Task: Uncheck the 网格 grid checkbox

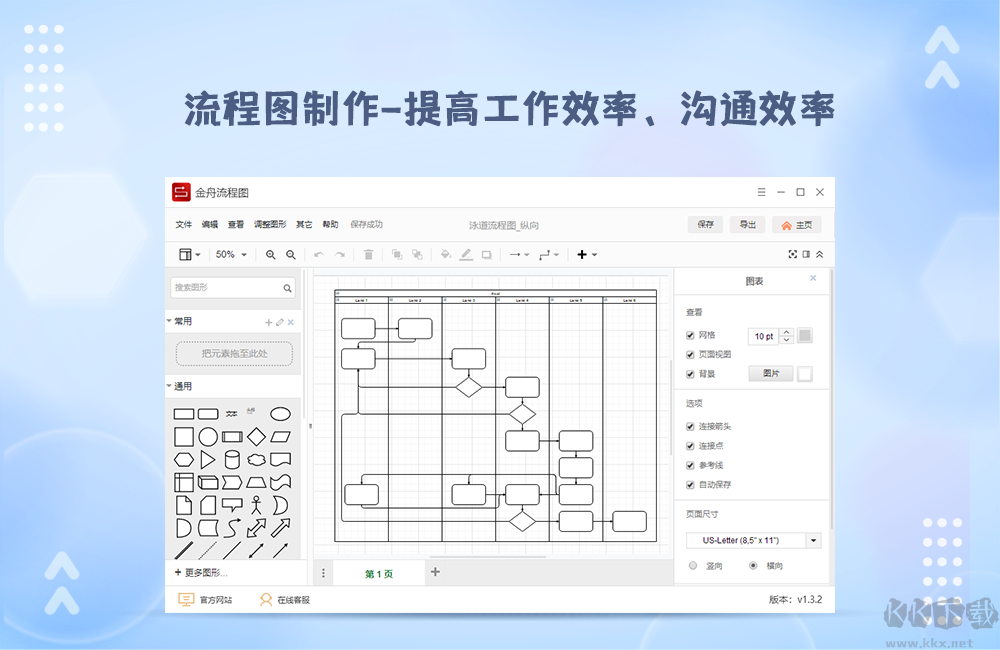Action: point(689,334)
